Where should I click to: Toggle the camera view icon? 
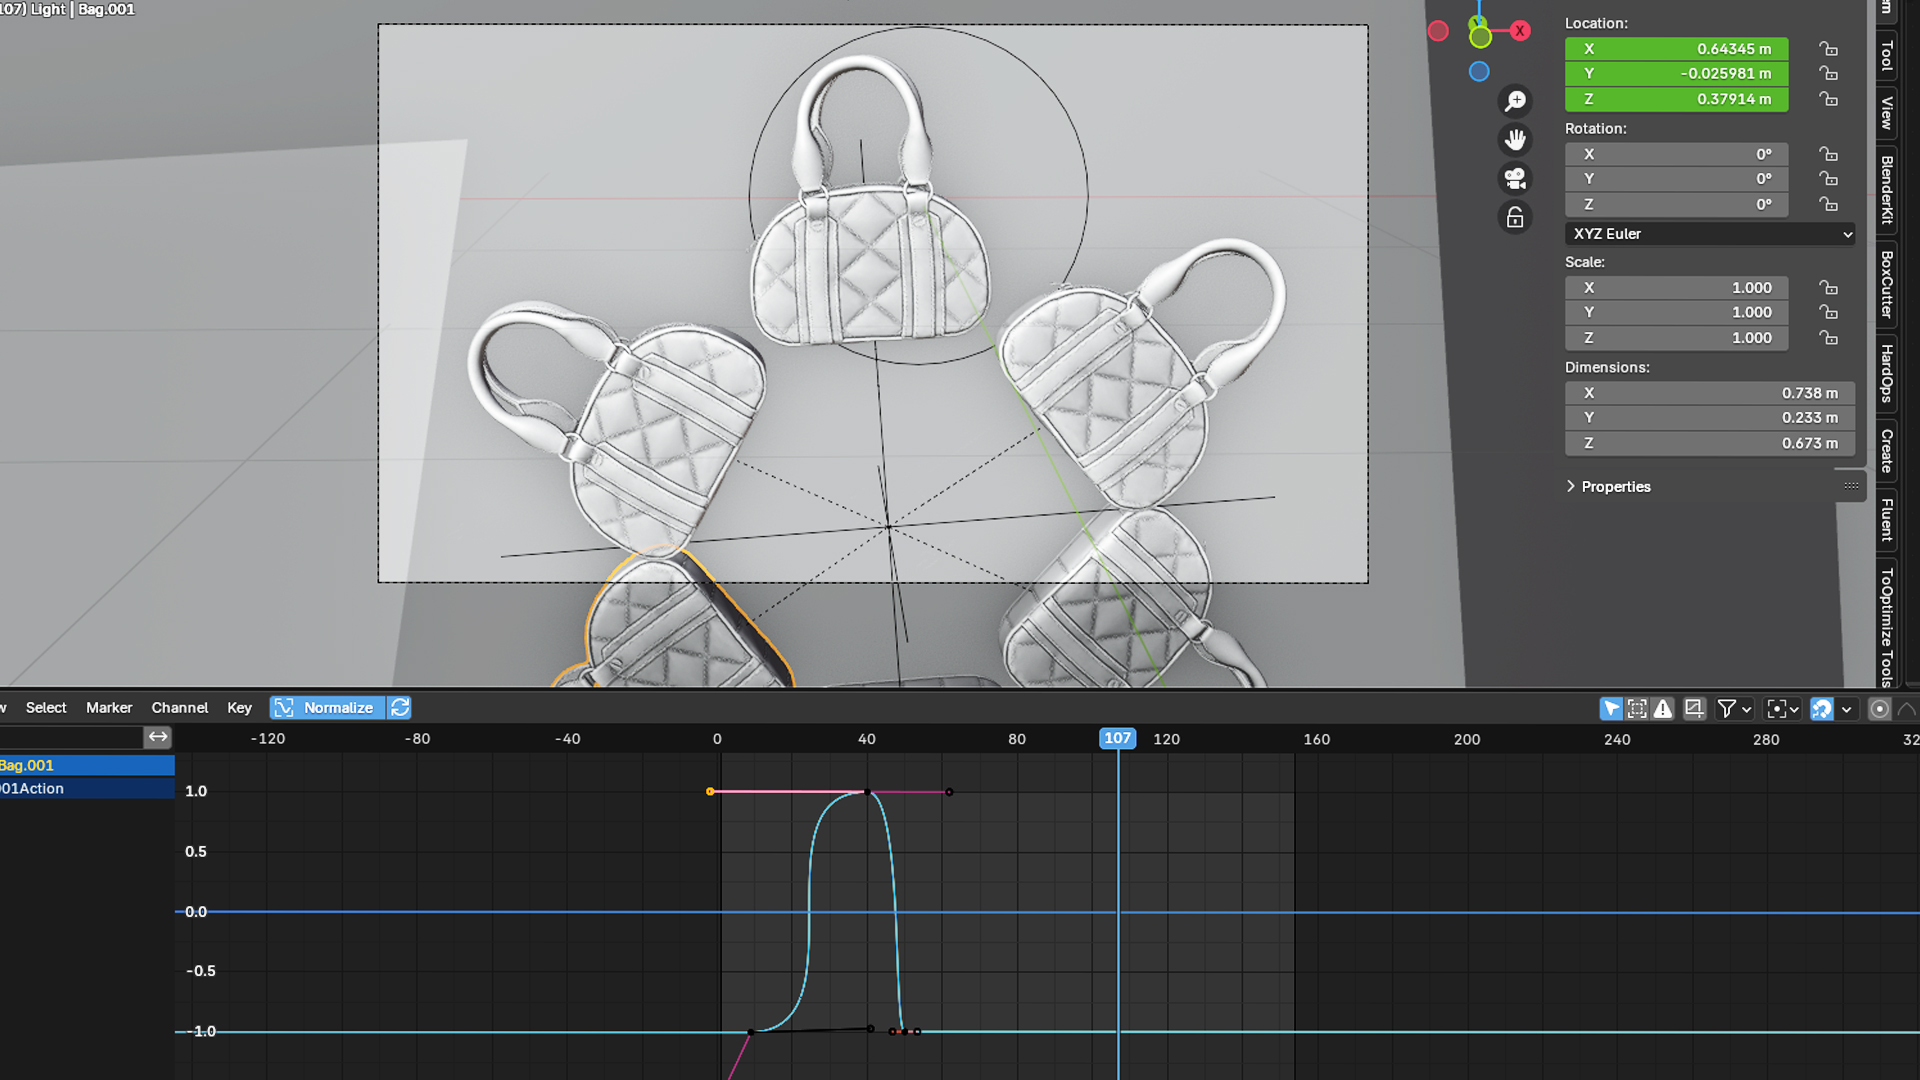pos(1516,178)
